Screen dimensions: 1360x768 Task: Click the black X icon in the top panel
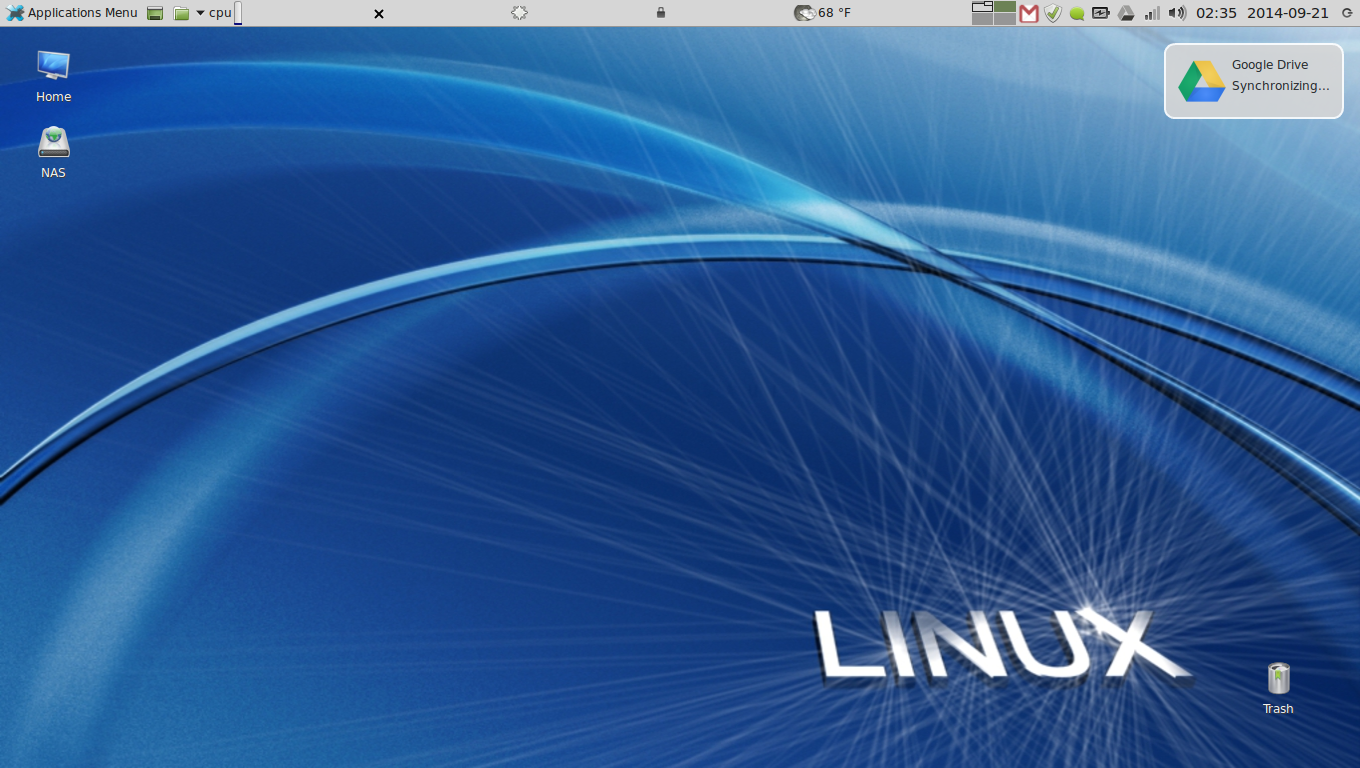(379, 14)
